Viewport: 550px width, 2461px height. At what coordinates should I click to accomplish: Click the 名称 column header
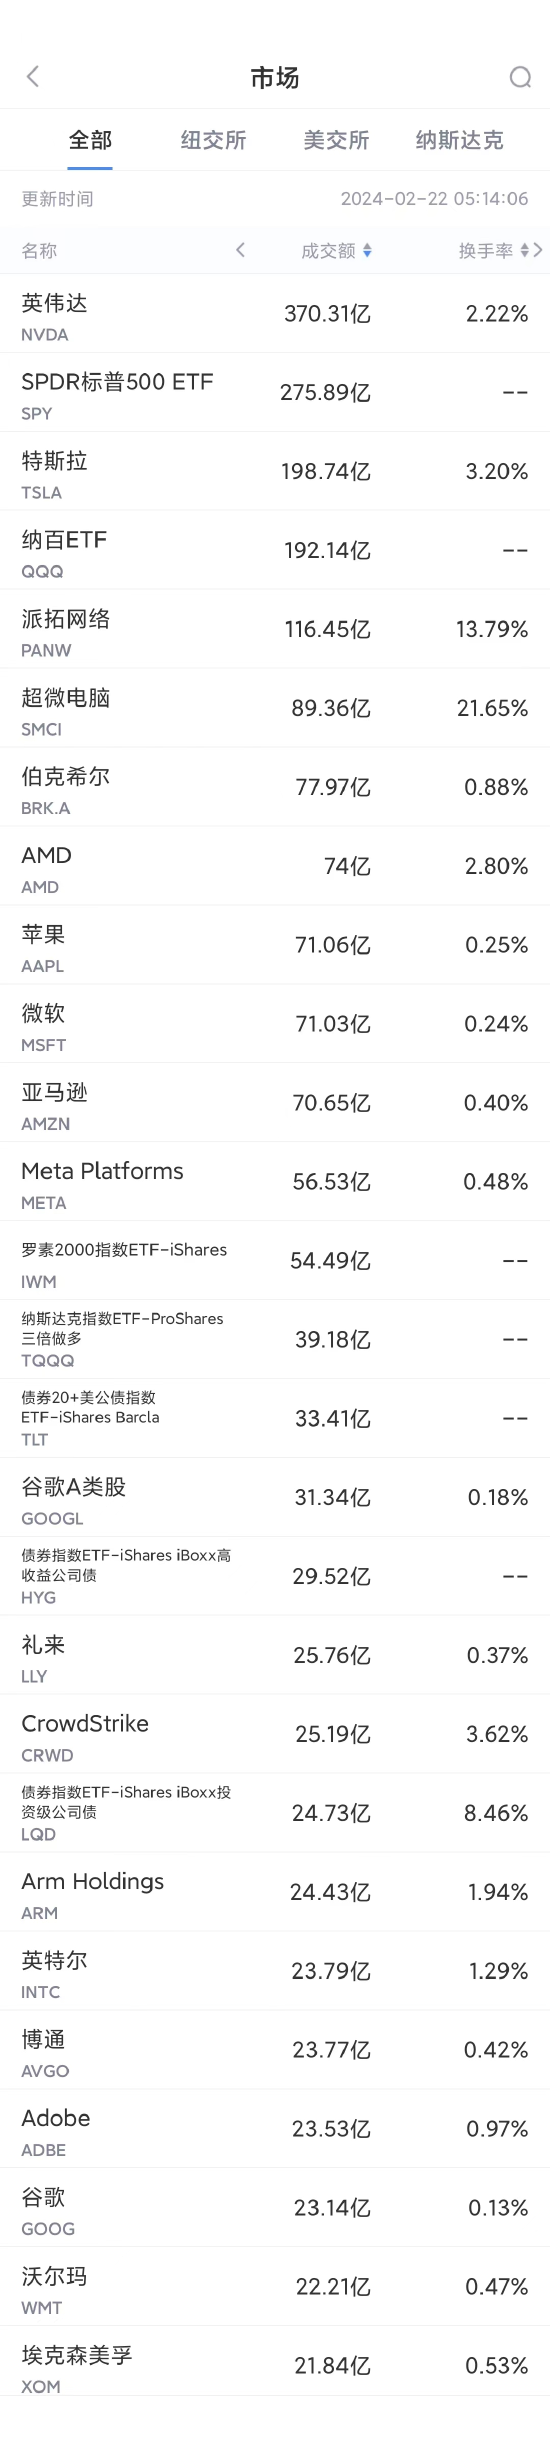point(39,251)
